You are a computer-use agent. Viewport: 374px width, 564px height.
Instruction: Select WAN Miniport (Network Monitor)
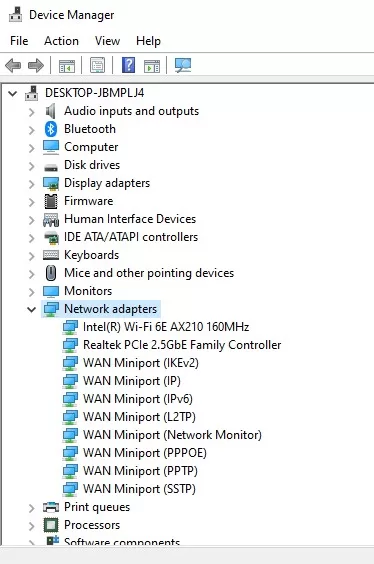[172, 435]
